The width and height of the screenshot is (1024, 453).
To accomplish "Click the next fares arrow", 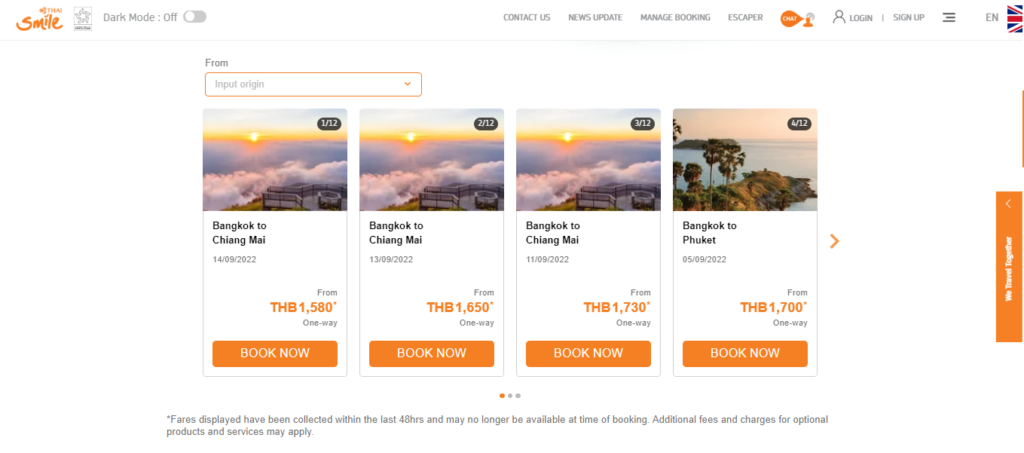I will pyautogui.click(x=834, y=241).
